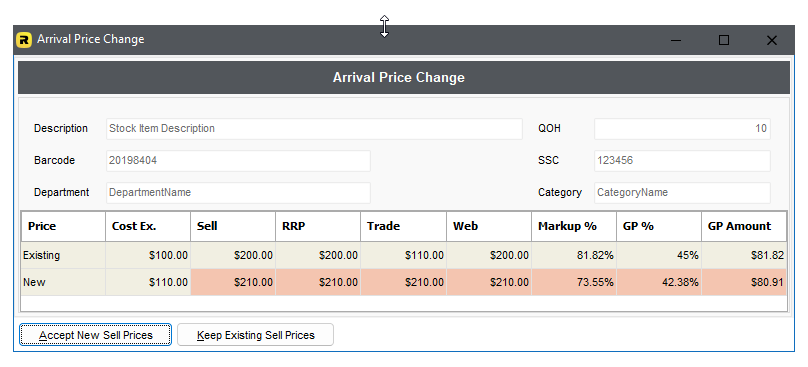Click the Cost Ex. column header
The width and height of the screenshot is (808, 367).
(x=148, y=226)
